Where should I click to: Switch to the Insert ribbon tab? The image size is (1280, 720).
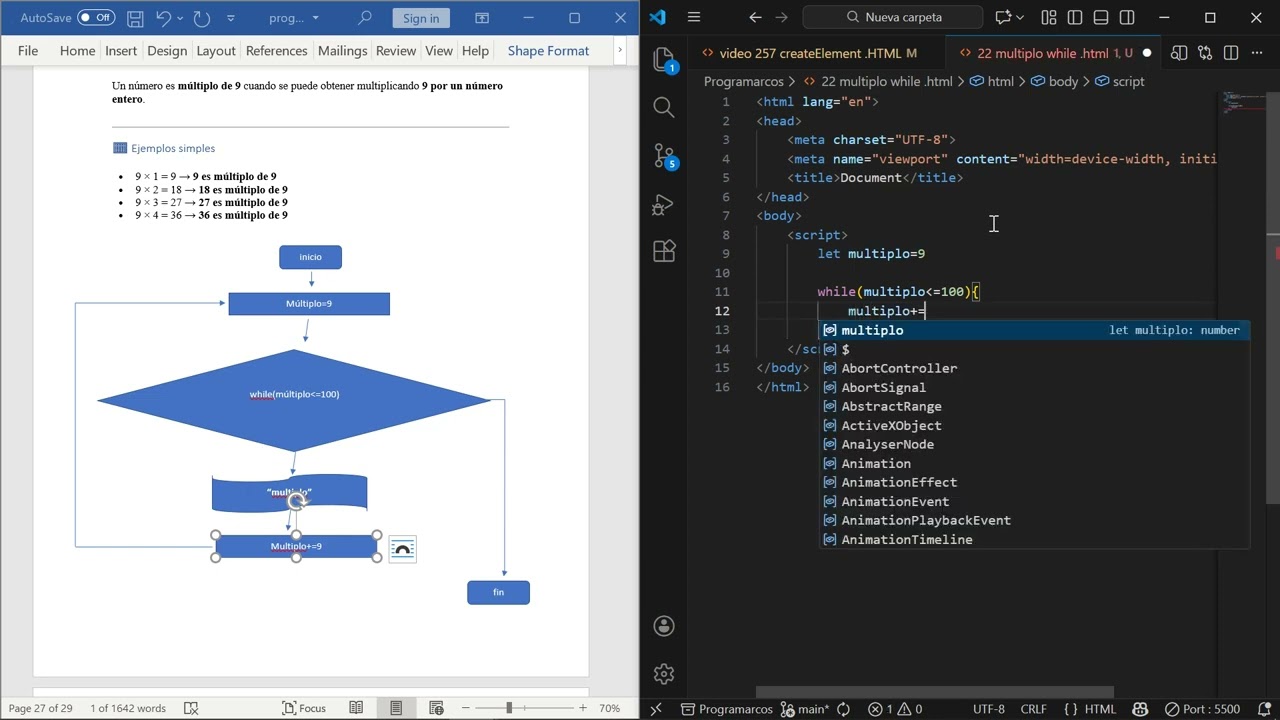(121, 51)
